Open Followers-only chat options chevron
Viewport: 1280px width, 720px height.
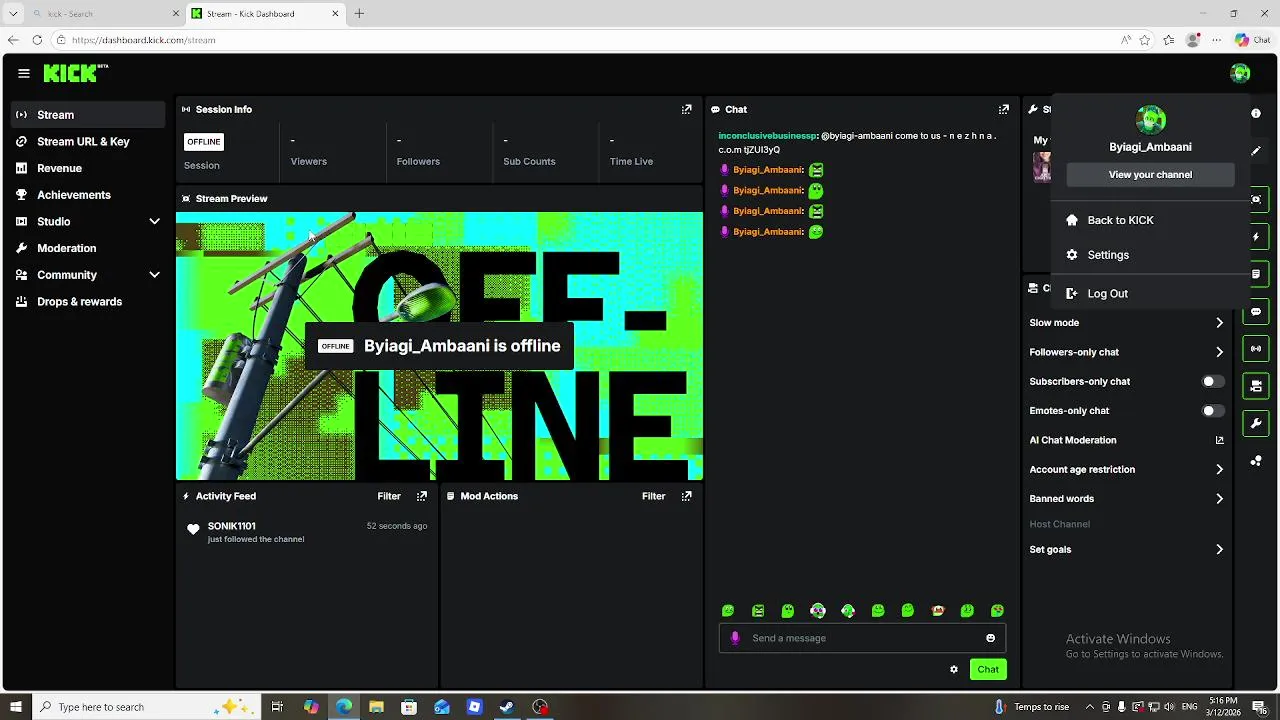pyautogui.click(x=1219, y=352)
